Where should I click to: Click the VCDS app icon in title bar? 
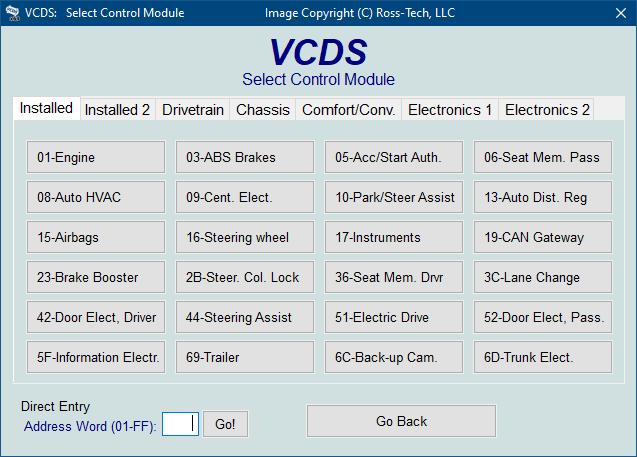coord(13,13)
